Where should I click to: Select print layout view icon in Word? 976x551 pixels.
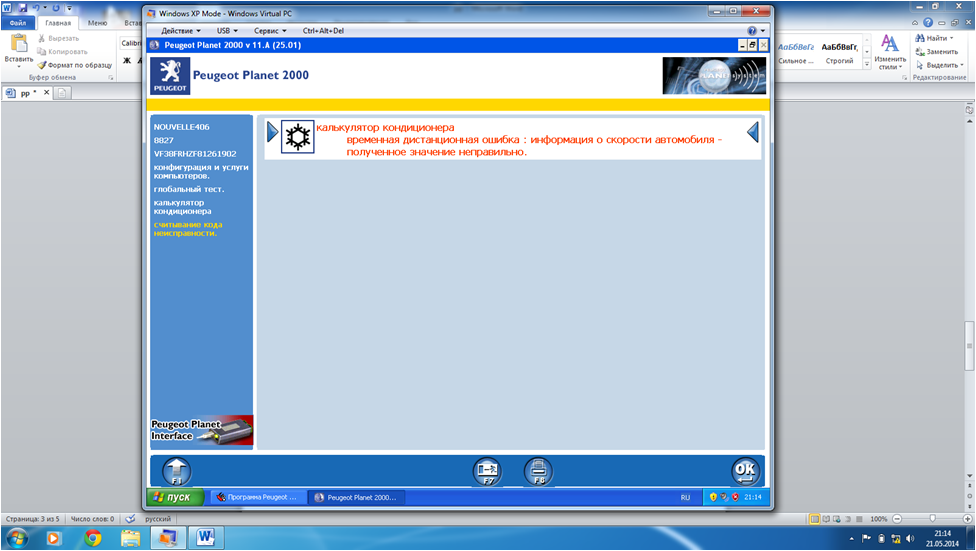click(814, 519)
